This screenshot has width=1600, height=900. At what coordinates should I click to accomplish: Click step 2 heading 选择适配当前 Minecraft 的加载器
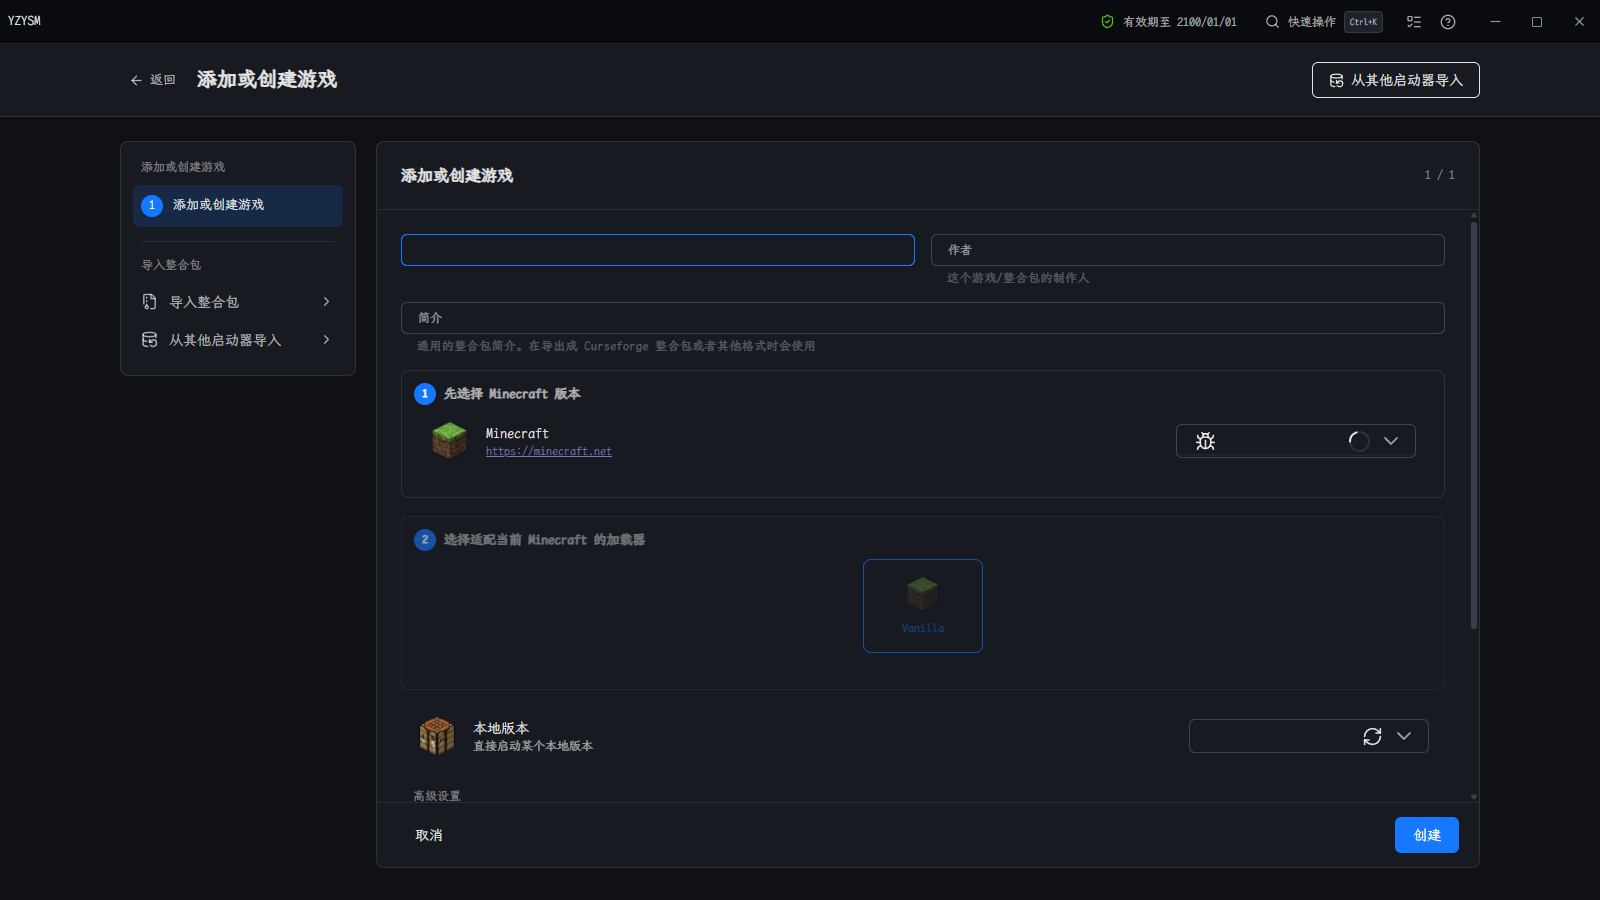(544, 540)
